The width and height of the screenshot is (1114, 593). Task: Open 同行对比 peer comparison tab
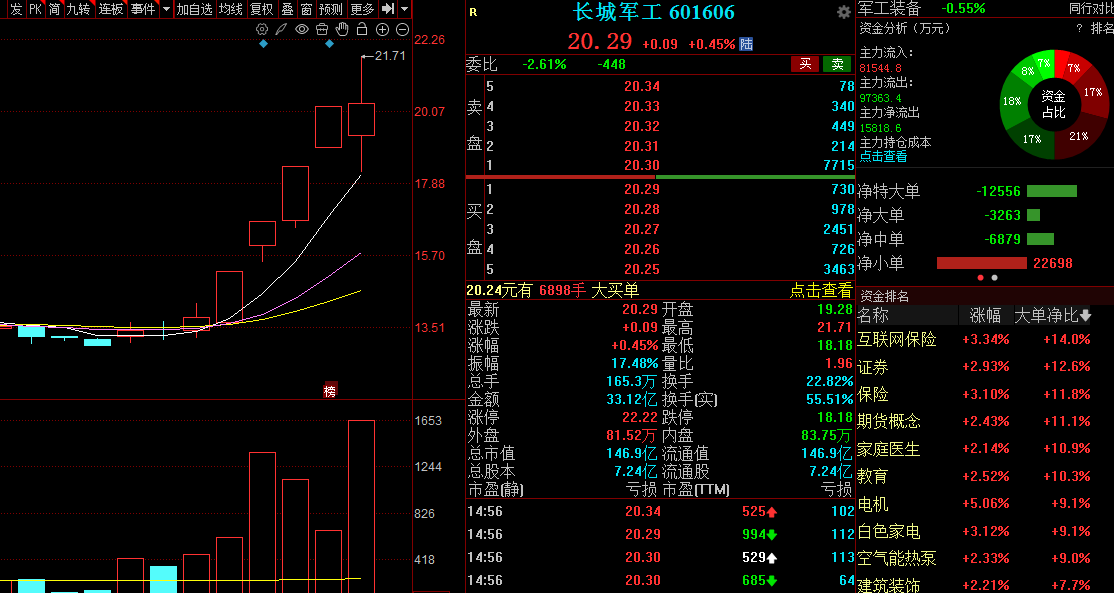pos(1091,9)
